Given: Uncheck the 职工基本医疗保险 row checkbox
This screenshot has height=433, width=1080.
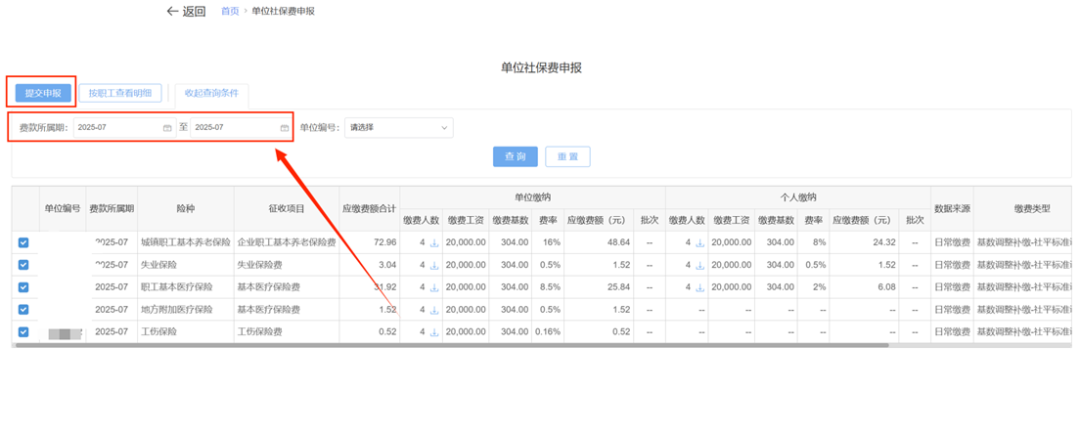Looking at the screenshot, I should tap(24, 287).
